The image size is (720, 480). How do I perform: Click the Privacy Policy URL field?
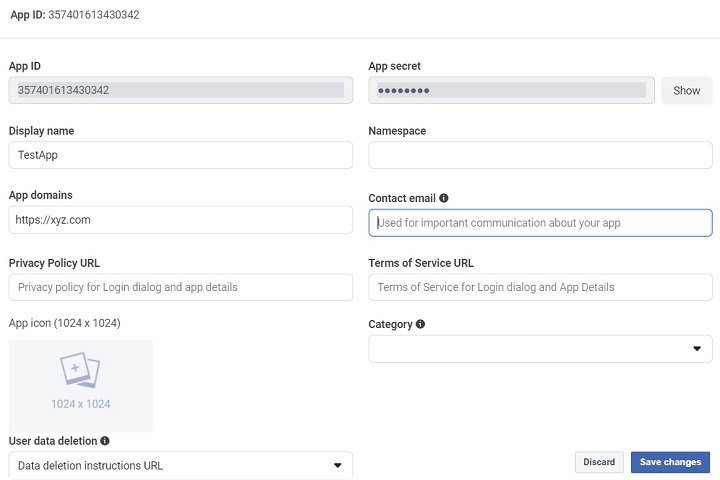(x=180, y=287)
